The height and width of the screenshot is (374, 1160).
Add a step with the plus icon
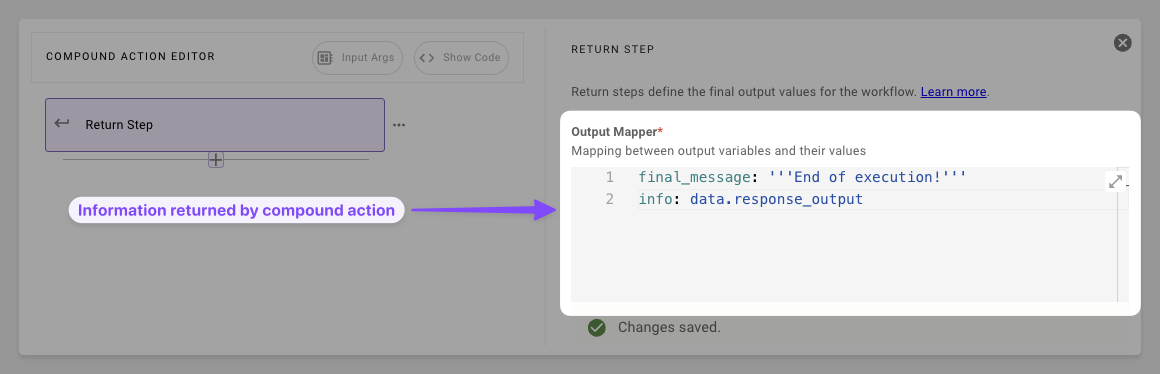point(216,160)
